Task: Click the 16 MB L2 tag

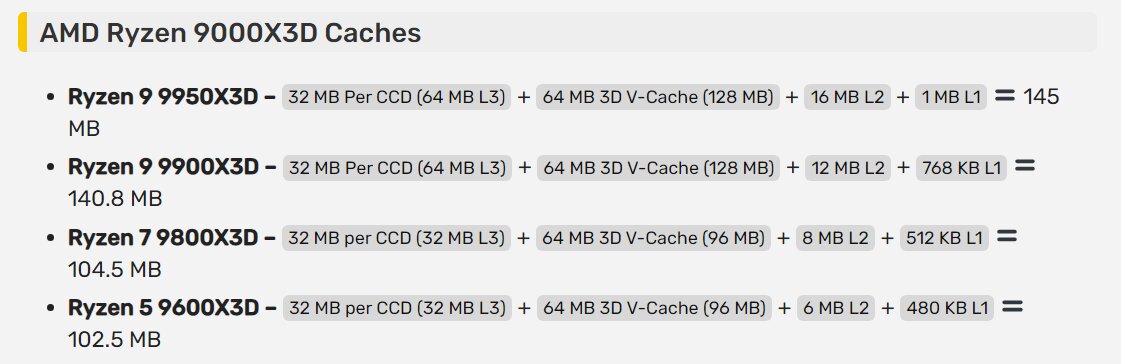Action: (848, 97)
